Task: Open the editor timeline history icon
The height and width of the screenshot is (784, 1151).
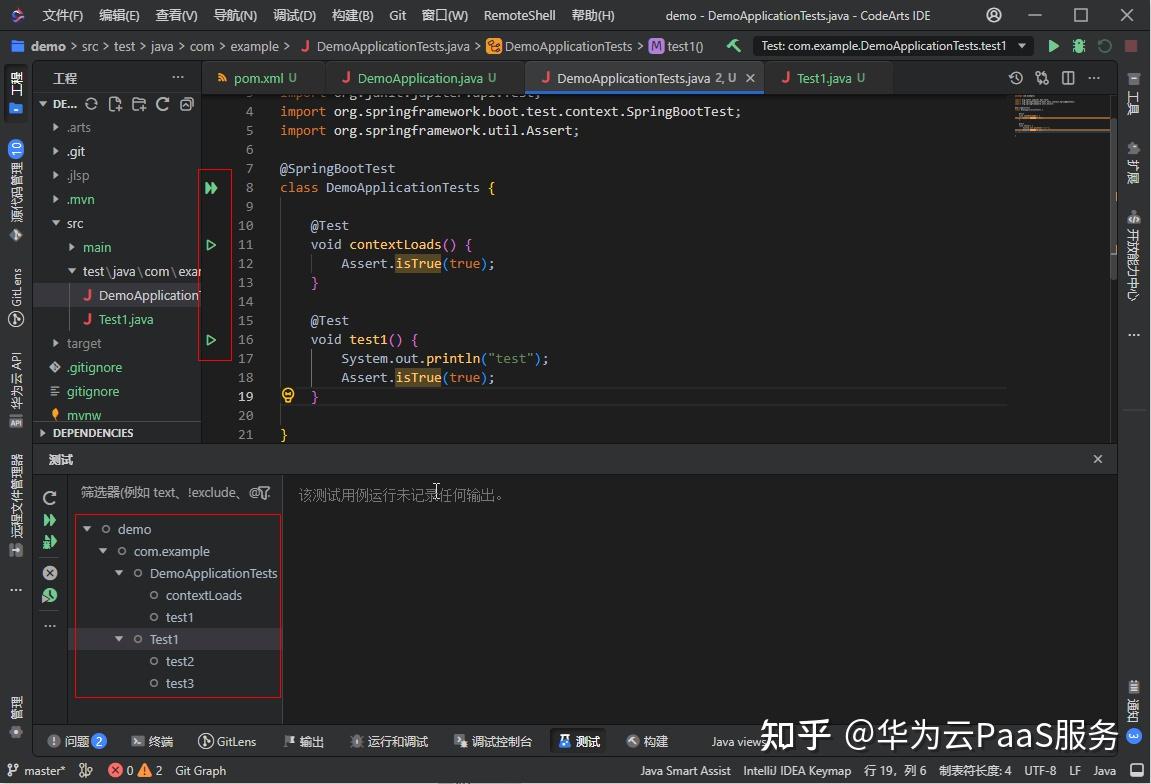Action: (x=1016, y=78)
